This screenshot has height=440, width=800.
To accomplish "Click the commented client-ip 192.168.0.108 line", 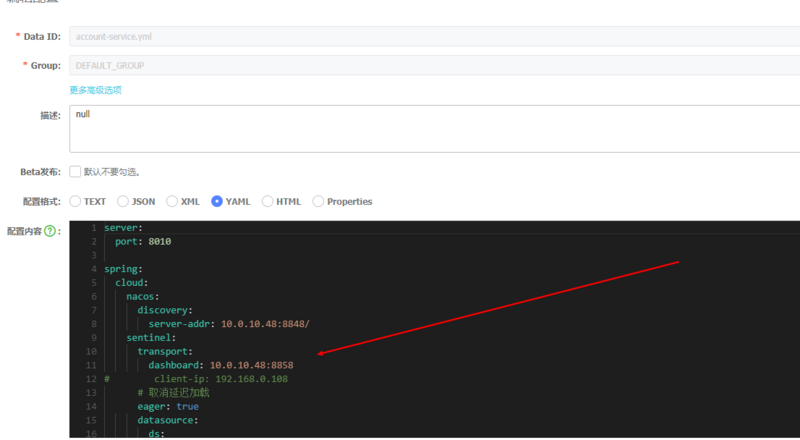I will click(x=196, y=379).
